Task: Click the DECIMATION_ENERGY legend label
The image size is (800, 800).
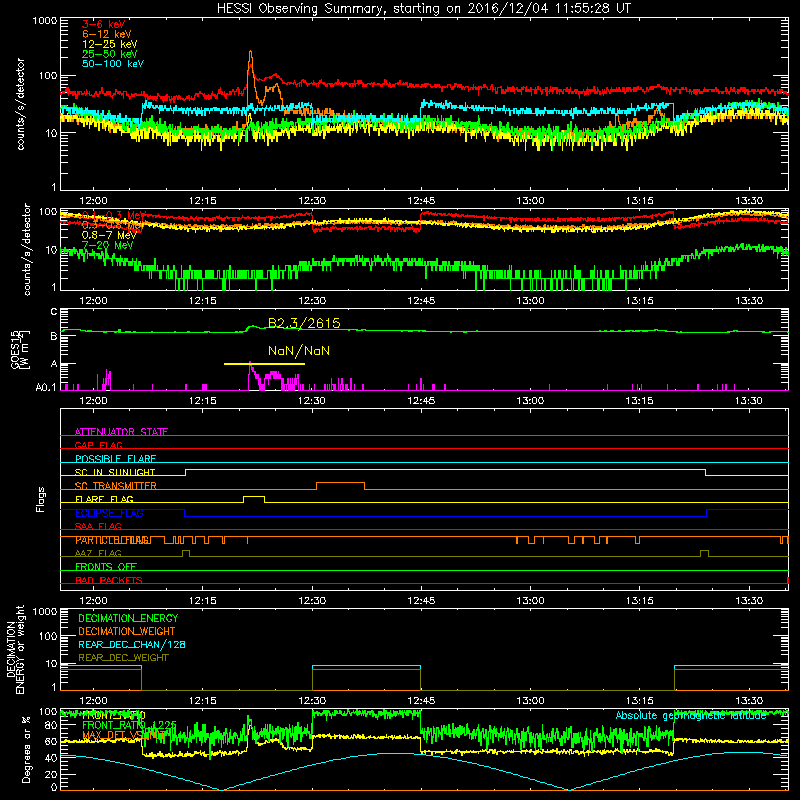Action: [x=128, y=618]
